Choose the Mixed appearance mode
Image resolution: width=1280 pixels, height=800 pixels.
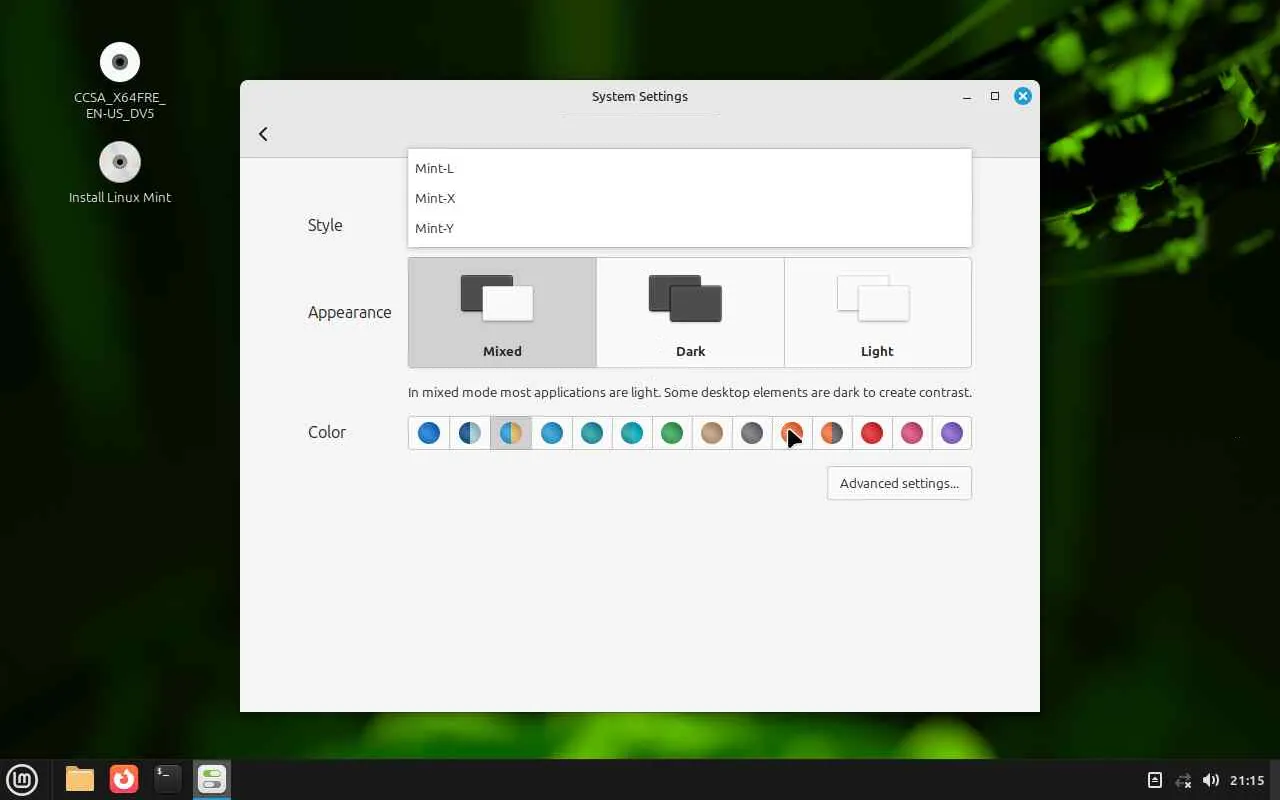click(502, 313)
